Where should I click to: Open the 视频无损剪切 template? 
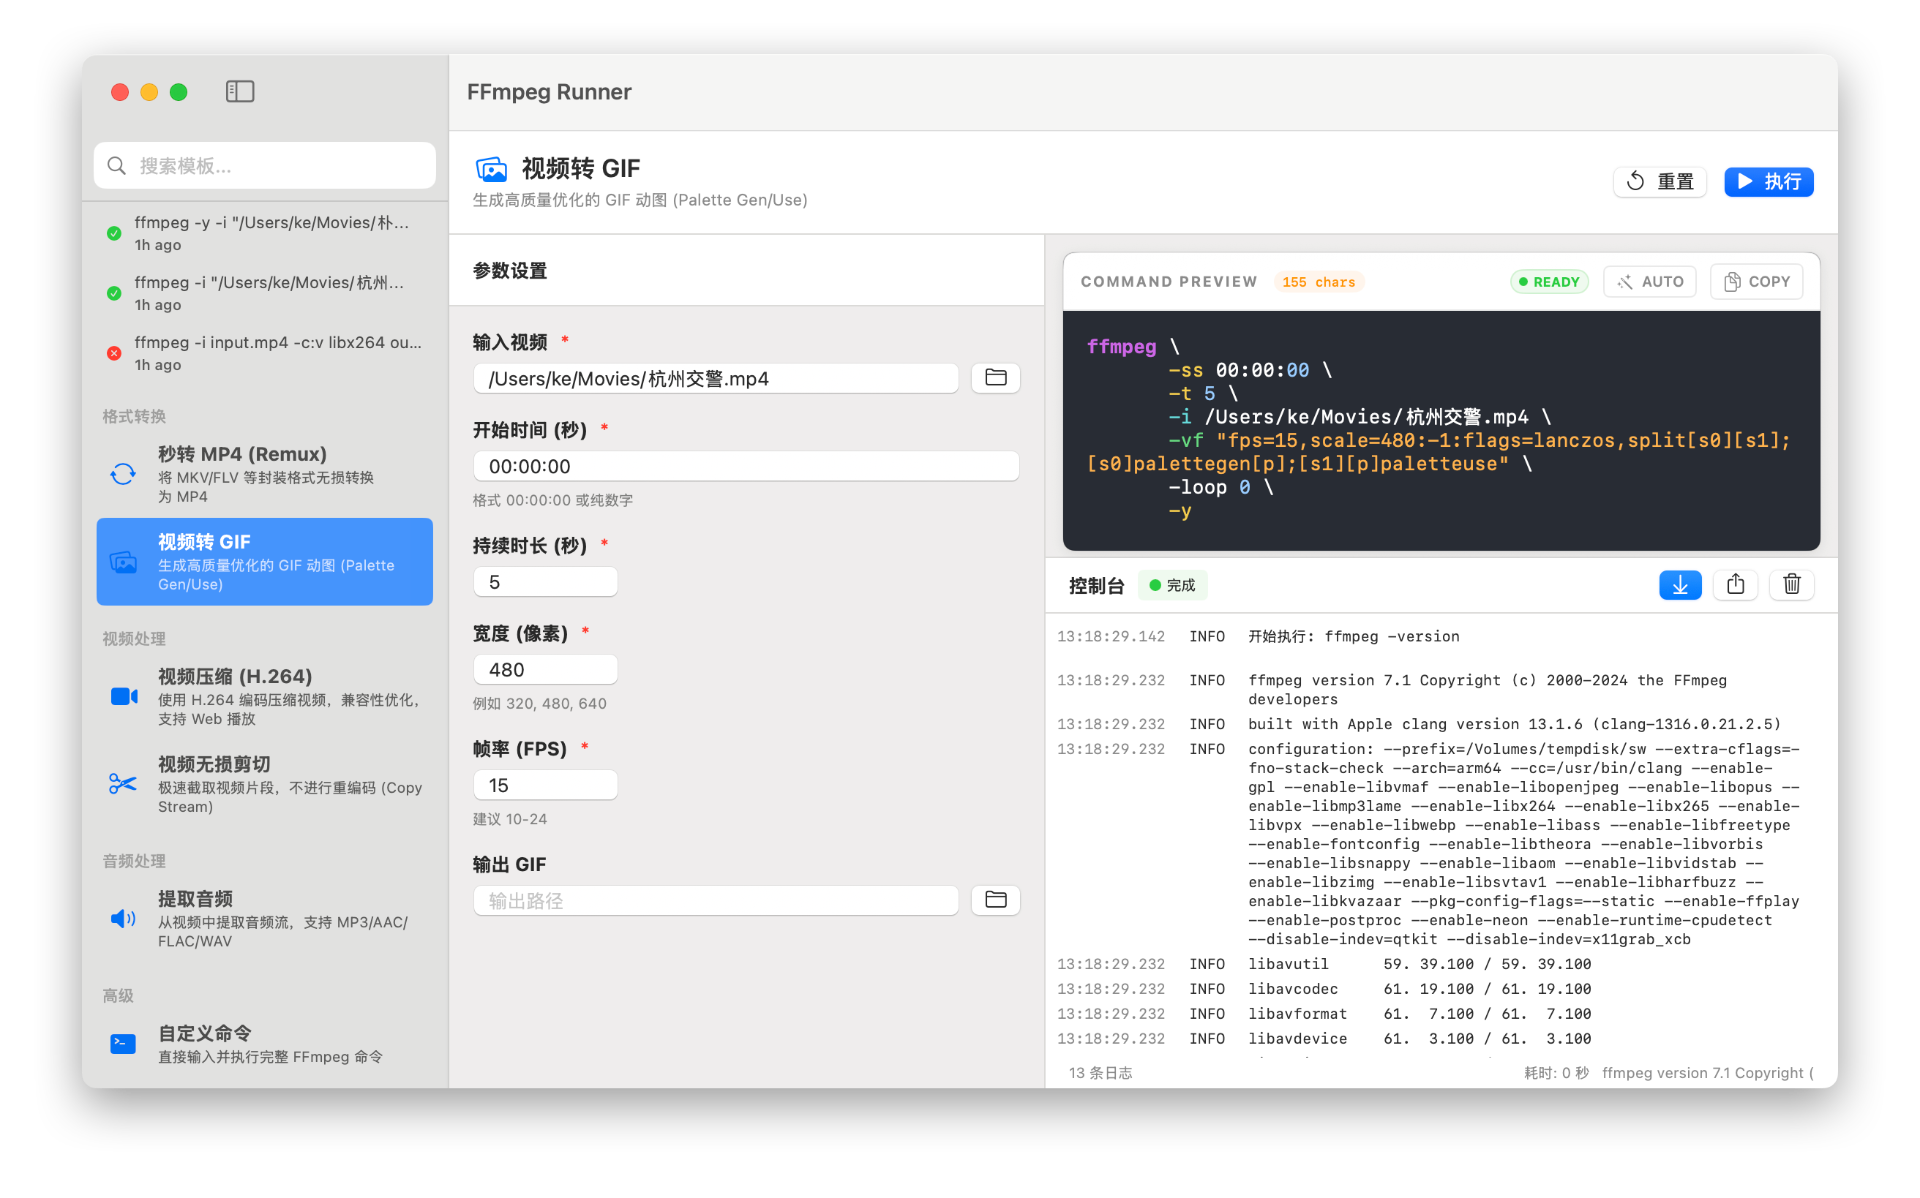tap(265, 784)
